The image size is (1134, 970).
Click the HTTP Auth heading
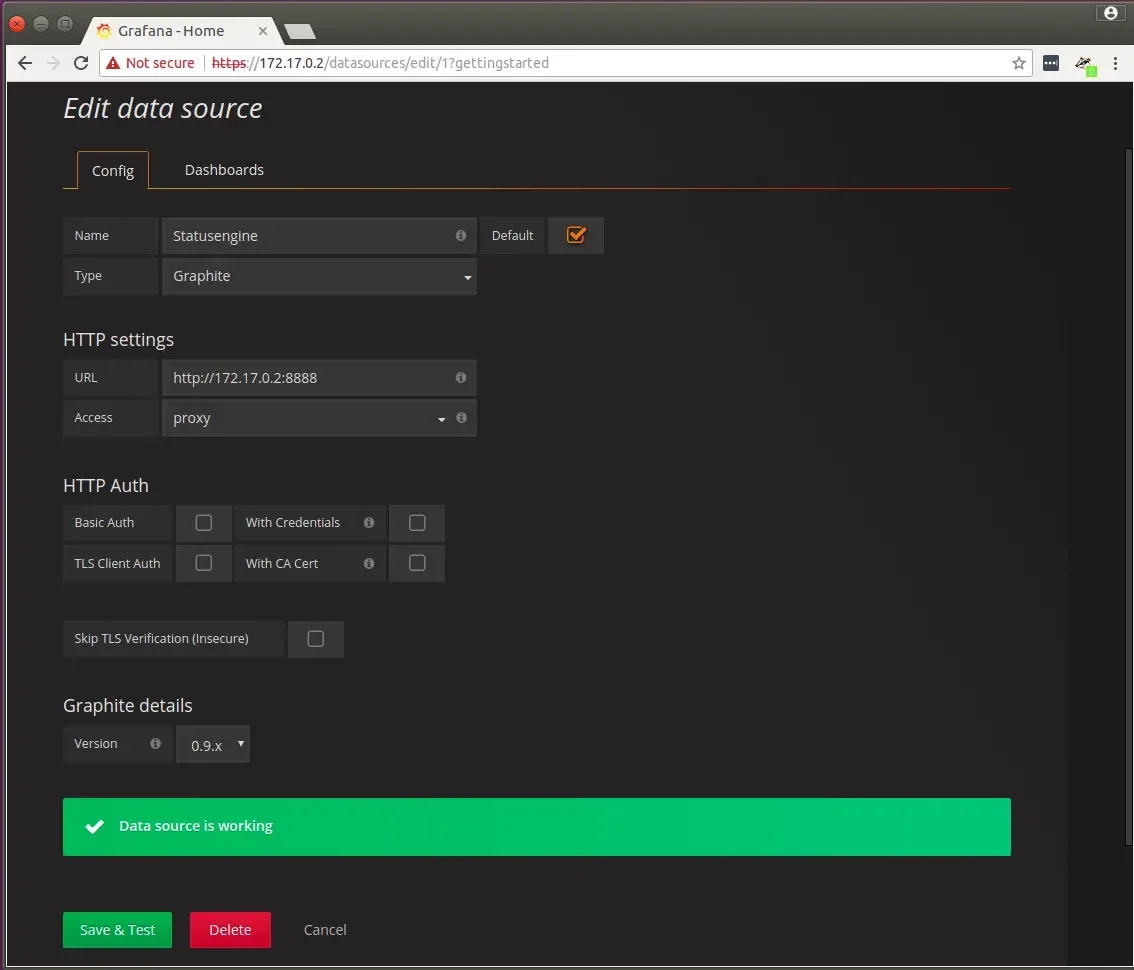coord(106,485)
